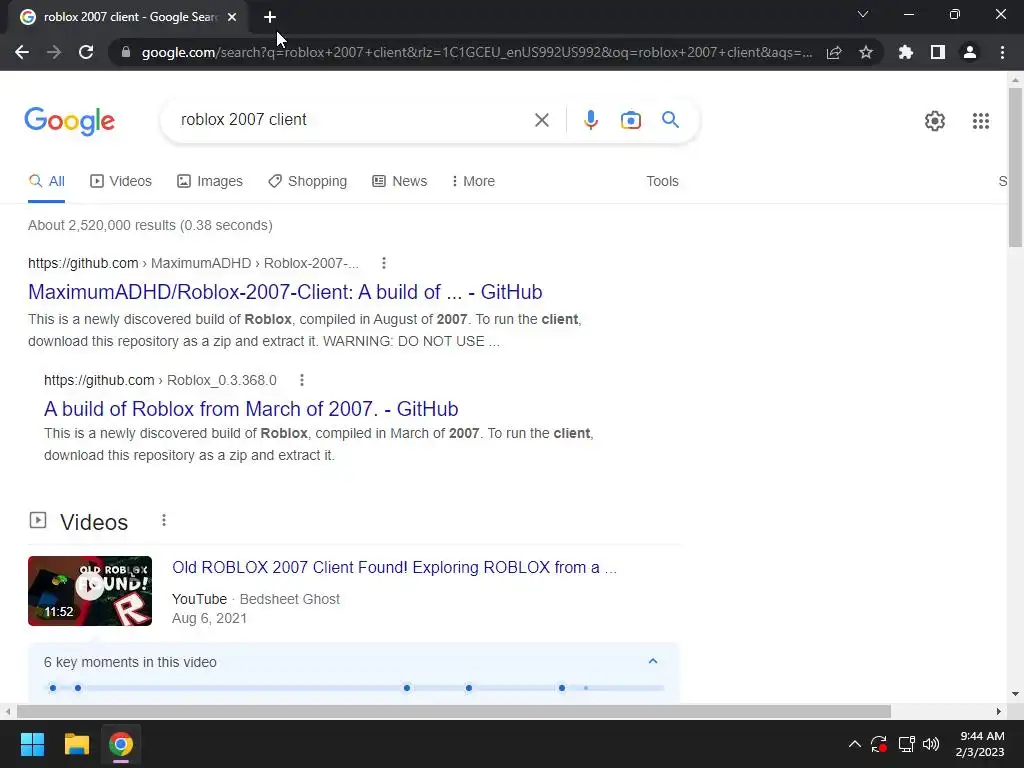This screenshot has width=1024, height=768.
Task: Open the Google apps grid
Action: (980, 121)
